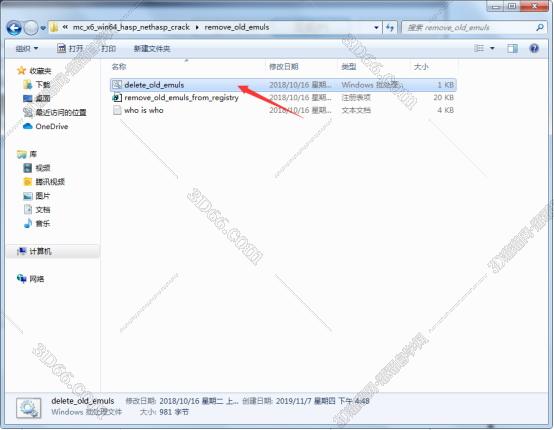Image resolution: width=554 pixels, height=430 pixels.
Task: Click the search remove_old_emuls input field
Action: coord(469,27)
